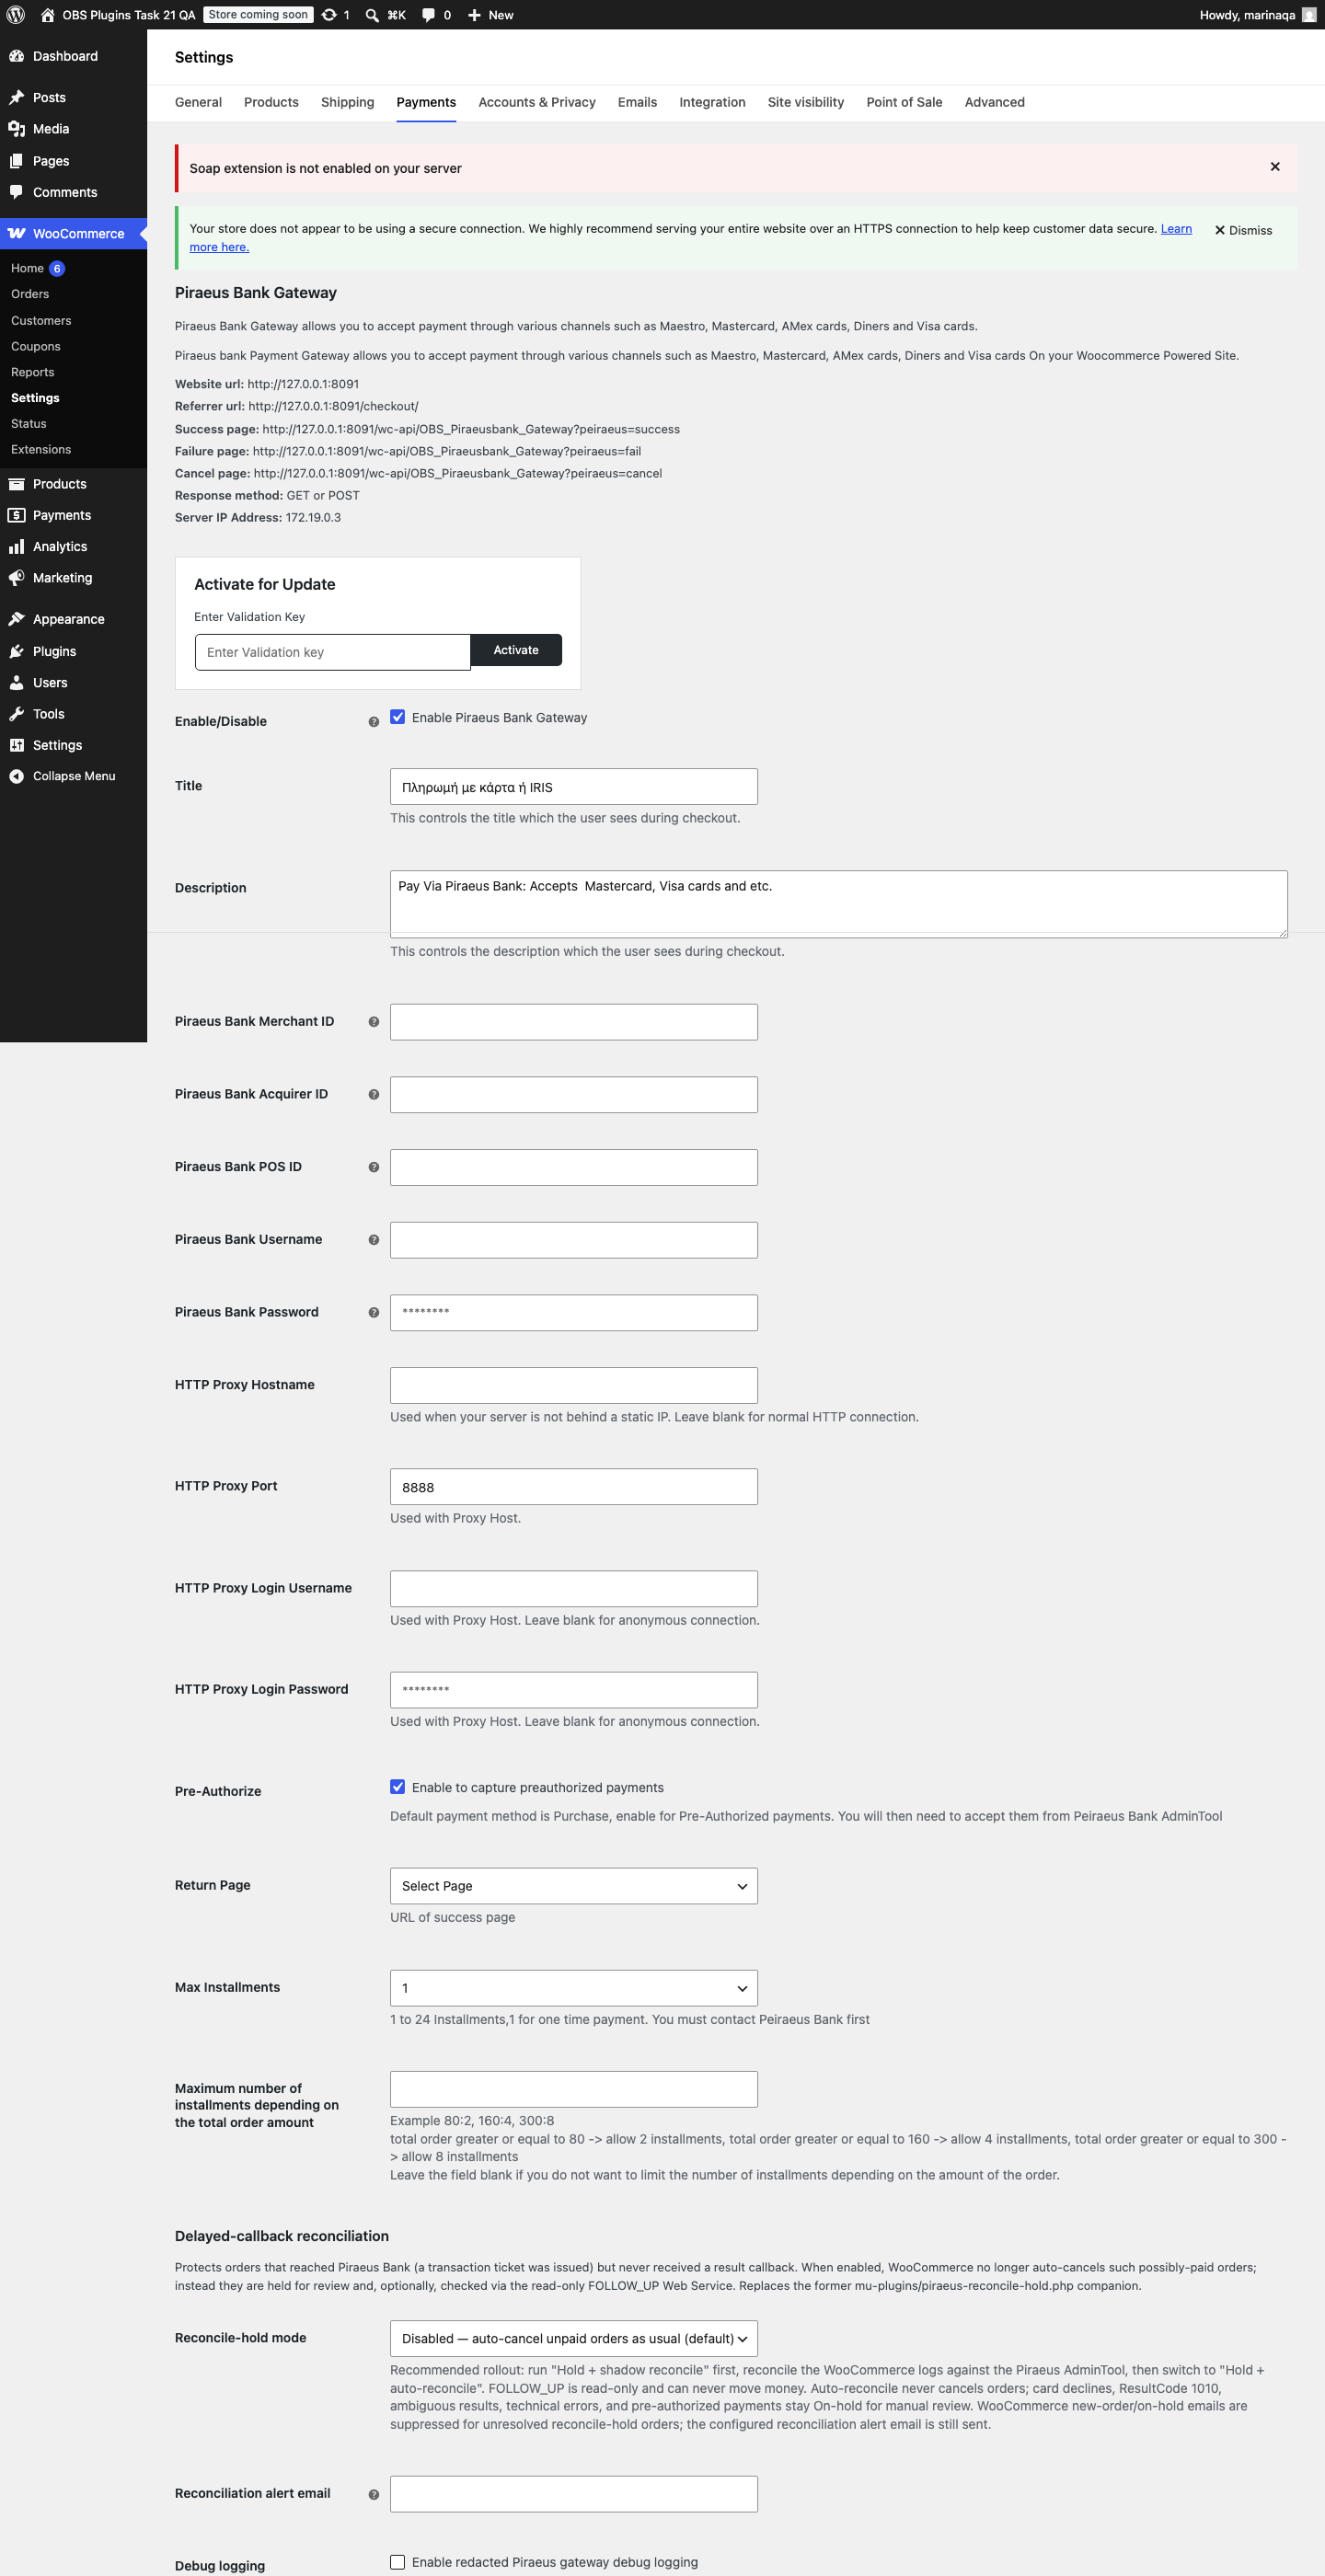The width and height of the screenshot is (1325, 2576).
Task: Switch to the Advanced settings tab
Action: (x=994, y=102)
